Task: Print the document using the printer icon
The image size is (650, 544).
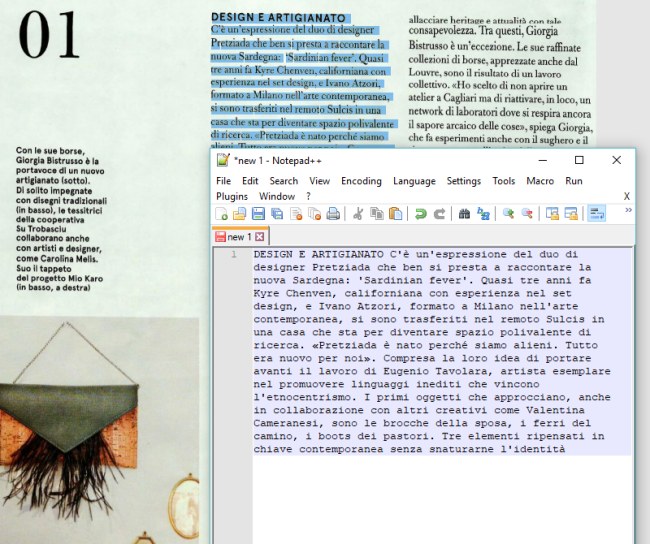Action: pos(333,214)
